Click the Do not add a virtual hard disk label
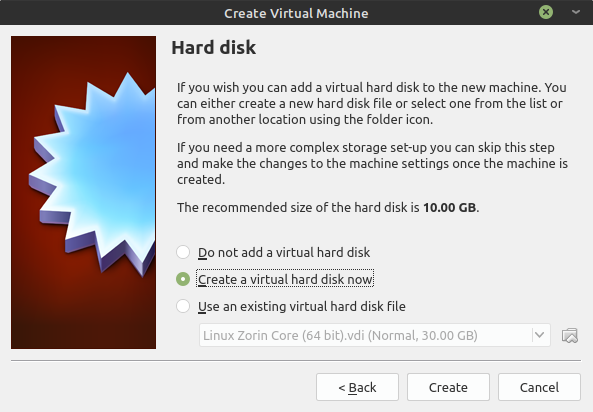This screenshot has height=412, width=593. 284,252
